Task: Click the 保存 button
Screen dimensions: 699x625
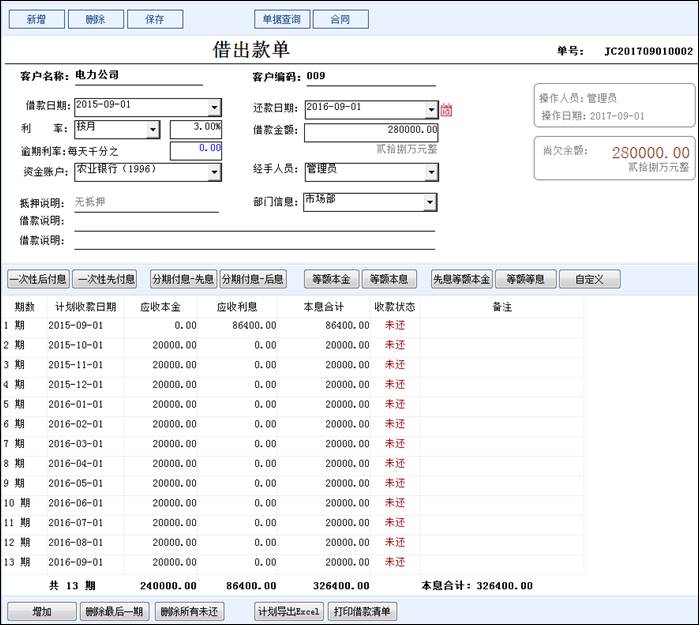Action: click(154, 19)
